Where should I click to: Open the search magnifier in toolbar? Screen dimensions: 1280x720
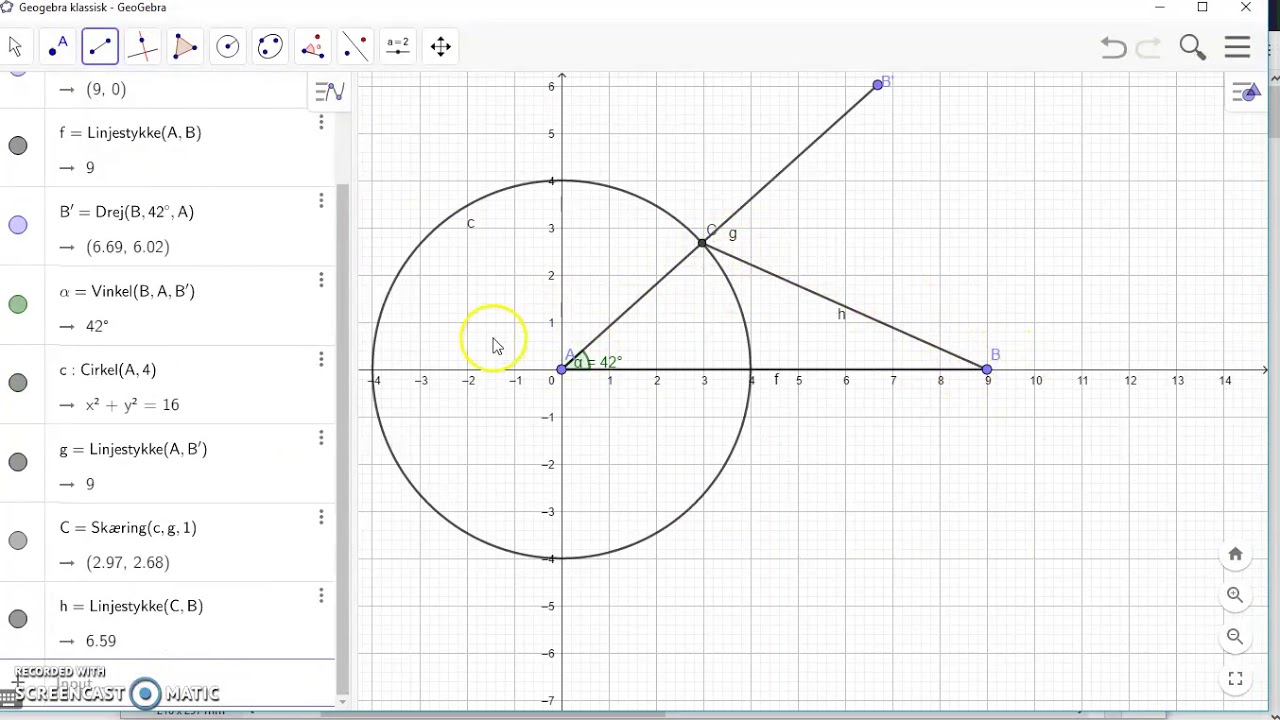pyautogui.click(x=1192, y=47)
